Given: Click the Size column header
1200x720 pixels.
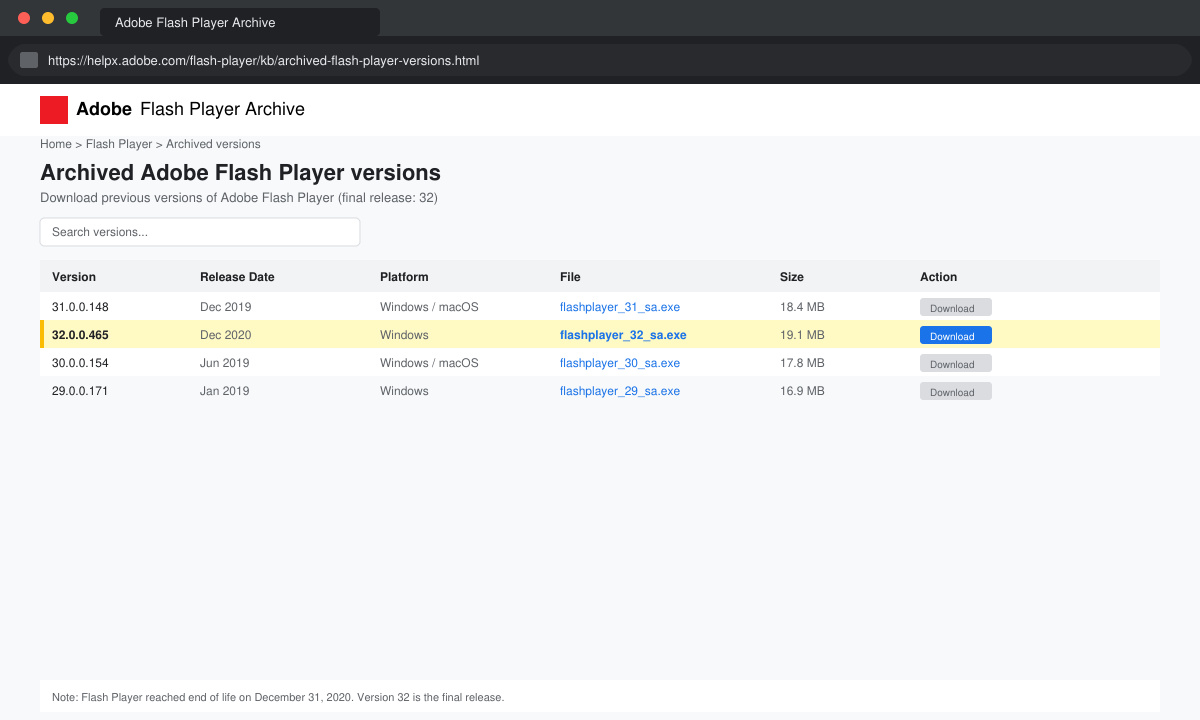Looking at the screenshot, I should click(x=792, y=277).
